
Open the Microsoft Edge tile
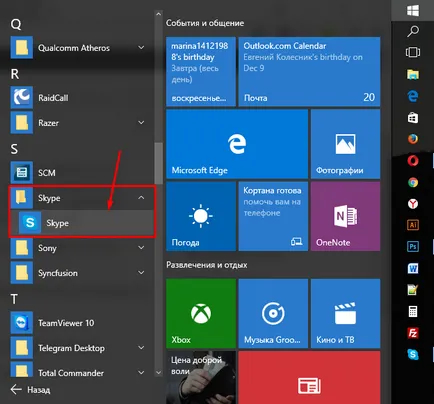[x=237, y=144]
